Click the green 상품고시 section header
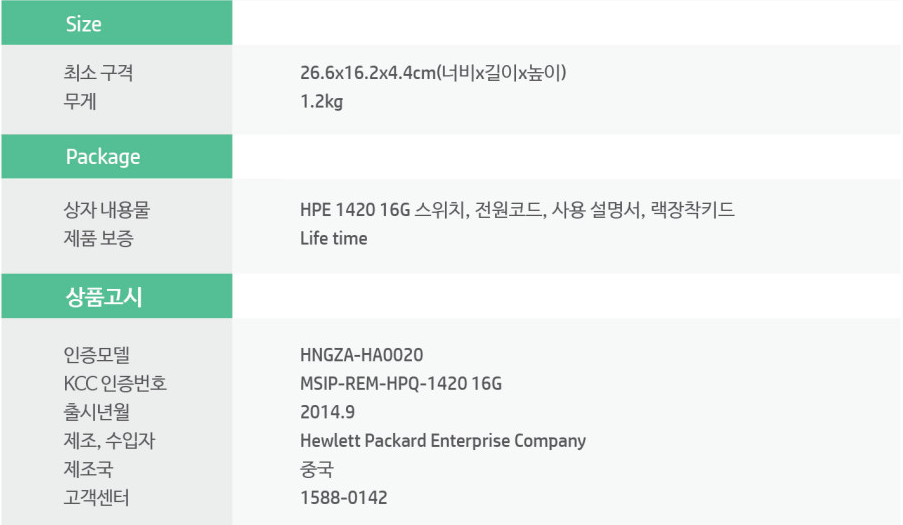Viewport: 903px width, 525px height. [x=117, y=296]
